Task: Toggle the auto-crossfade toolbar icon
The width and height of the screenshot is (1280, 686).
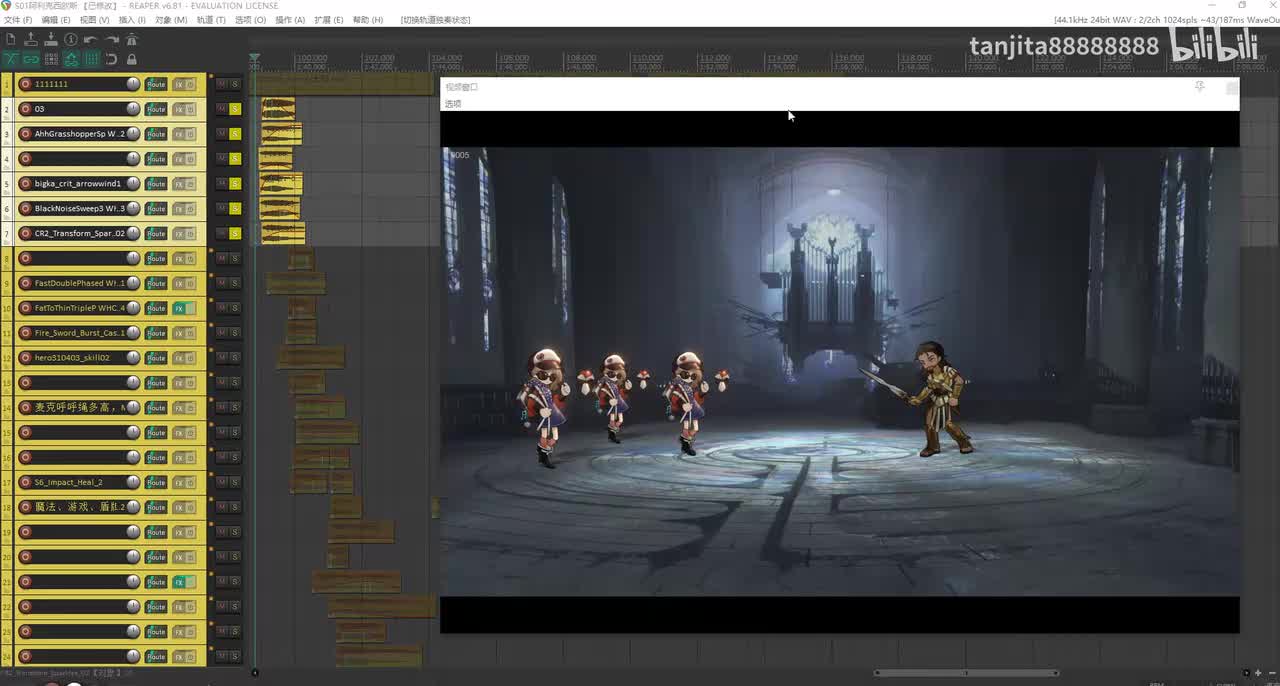Action: (11, 59)
